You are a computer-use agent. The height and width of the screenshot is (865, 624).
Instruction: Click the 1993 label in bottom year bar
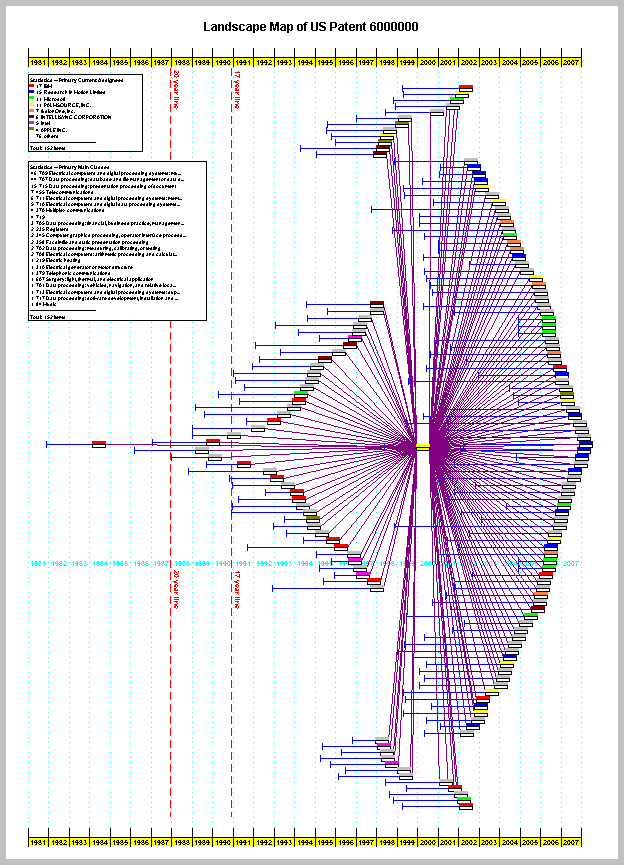pyautogui.click(x=284, y=842)
